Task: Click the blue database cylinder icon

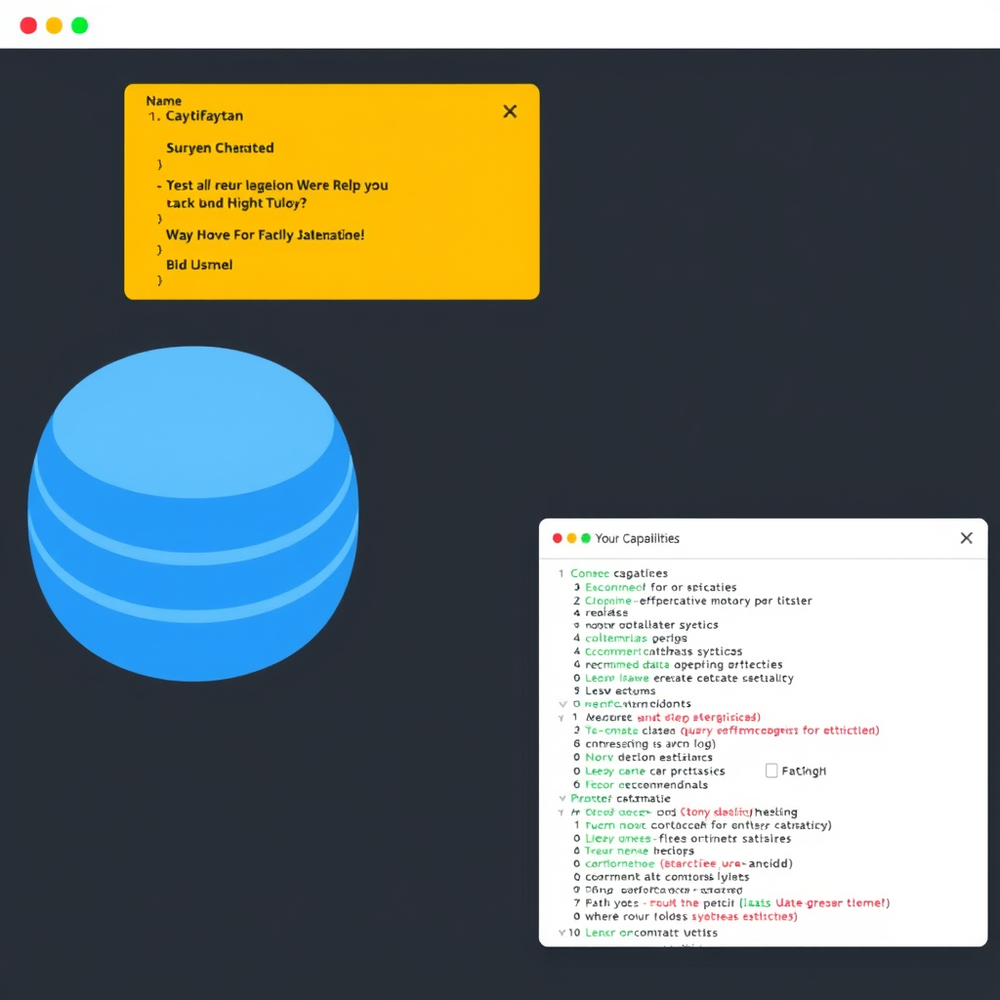Action: point(192,513)
